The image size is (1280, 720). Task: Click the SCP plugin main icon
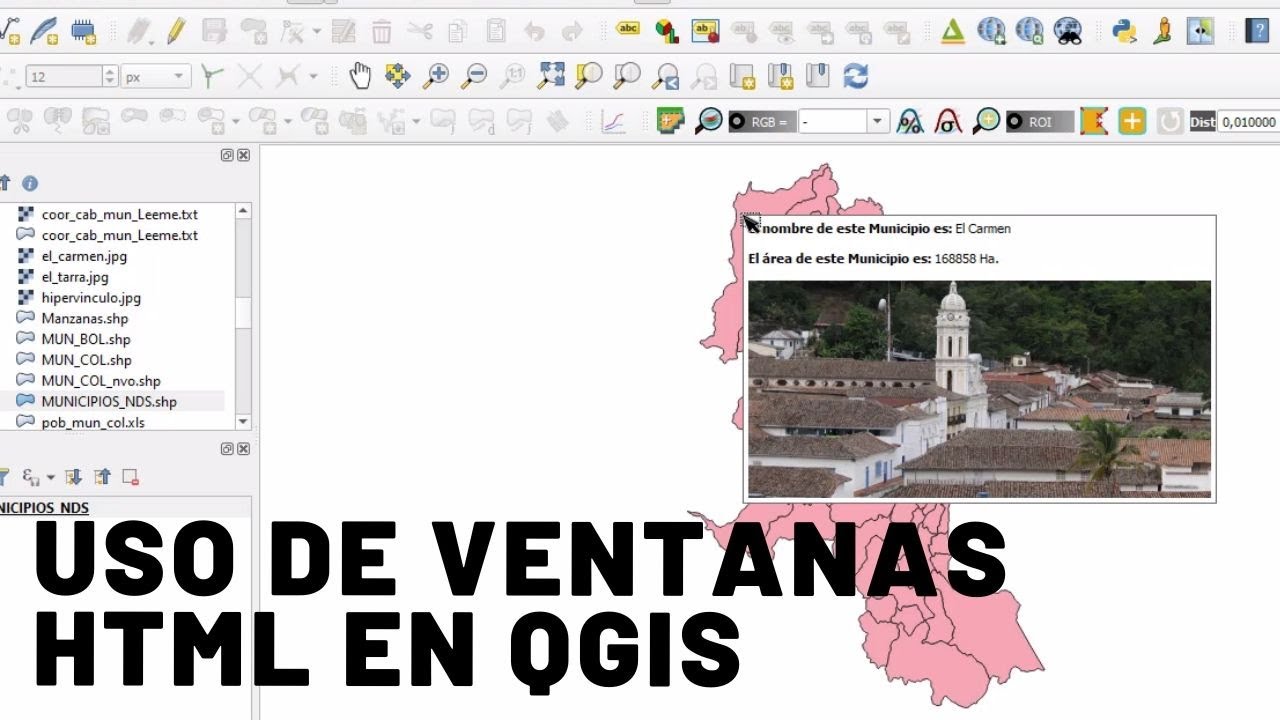coord(670,122)
